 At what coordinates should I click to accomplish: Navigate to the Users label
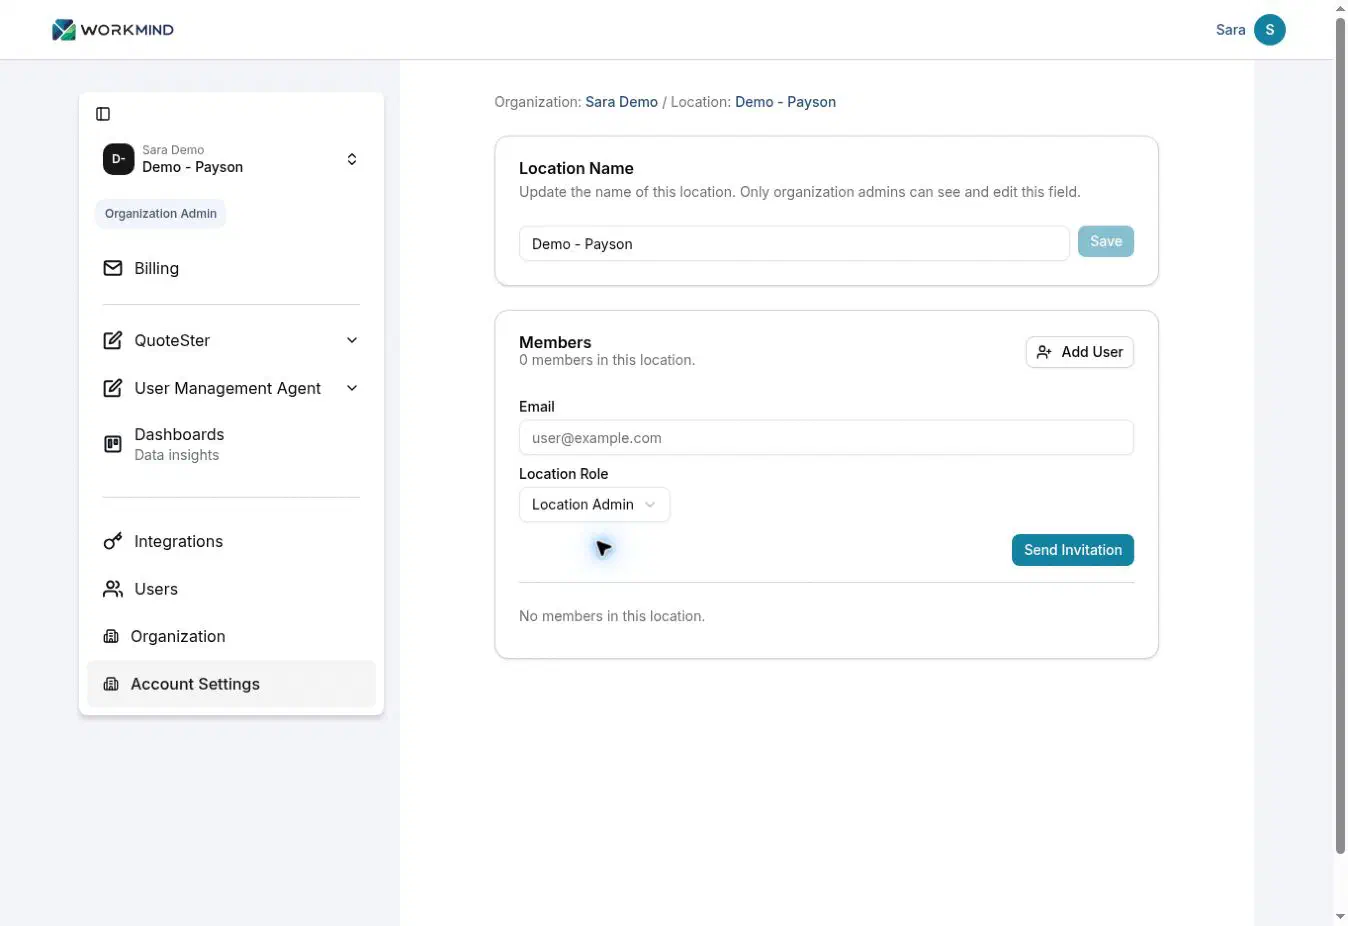(x=156, y=589)
